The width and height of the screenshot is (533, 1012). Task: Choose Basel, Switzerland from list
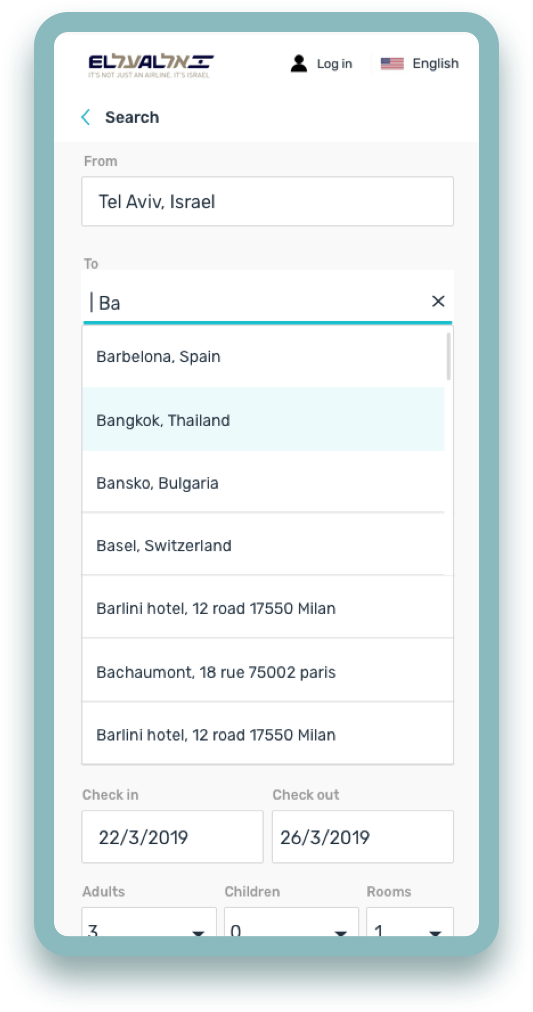(263, 545)
